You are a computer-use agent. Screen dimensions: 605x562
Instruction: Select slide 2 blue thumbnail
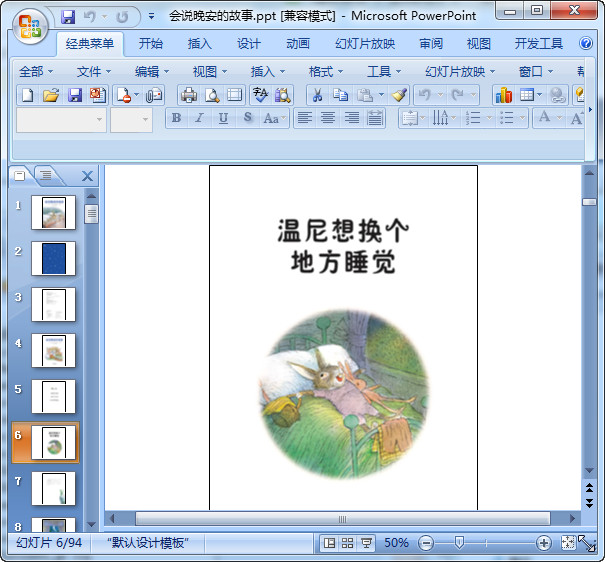(54, 258)
